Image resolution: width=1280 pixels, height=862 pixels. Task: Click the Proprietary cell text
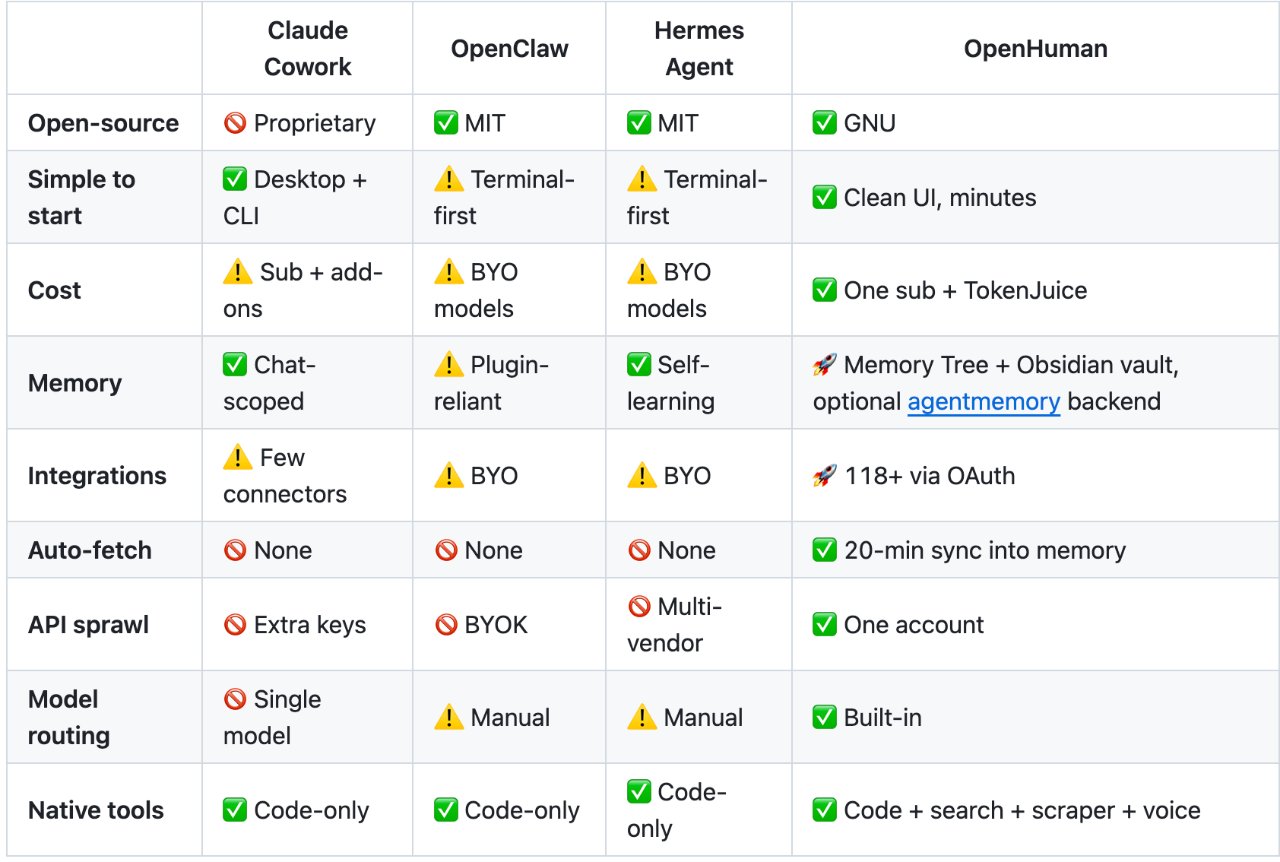pos(315,124)
